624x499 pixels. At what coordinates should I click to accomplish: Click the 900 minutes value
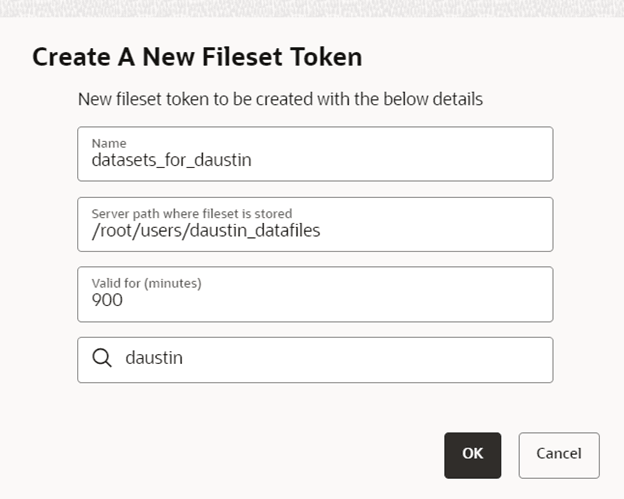pyautogui.click(x=107, y=299)
